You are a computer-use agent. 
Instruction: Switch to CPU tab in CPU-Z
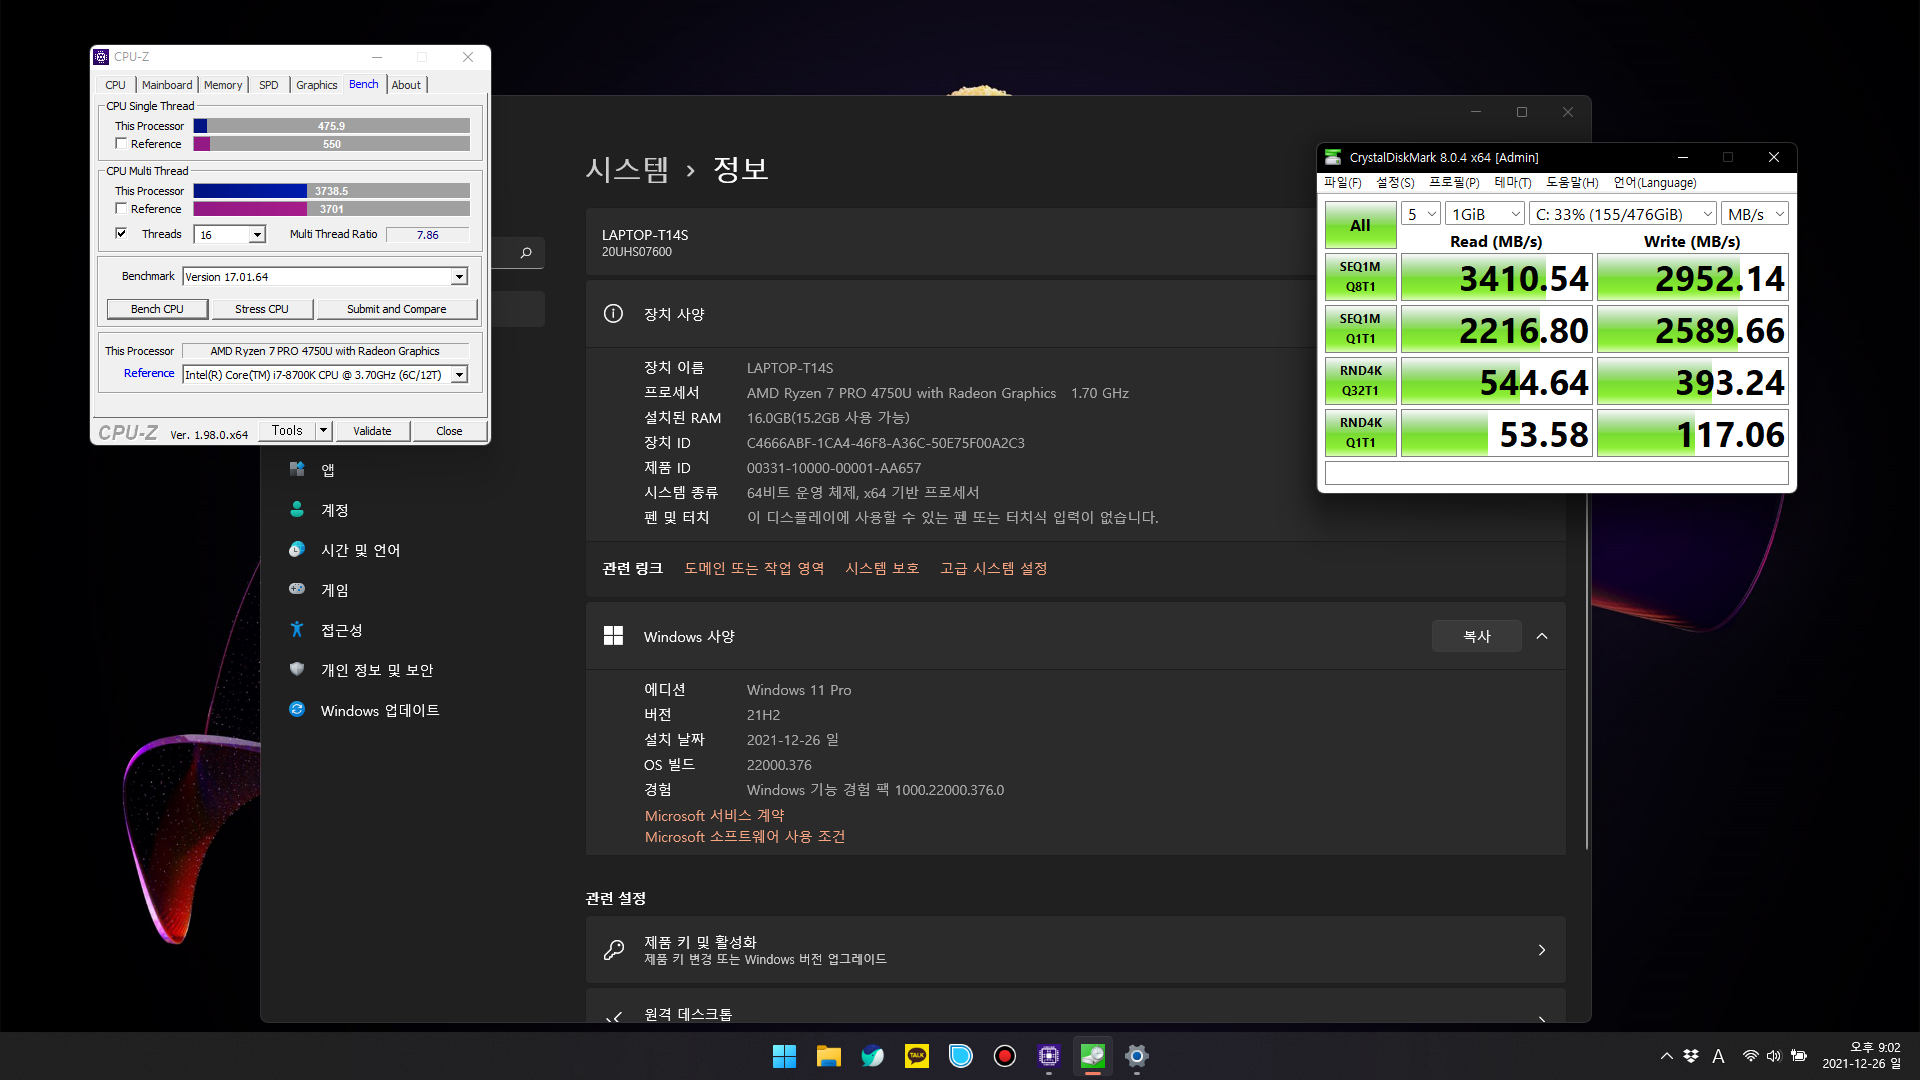tap(115, 85)
